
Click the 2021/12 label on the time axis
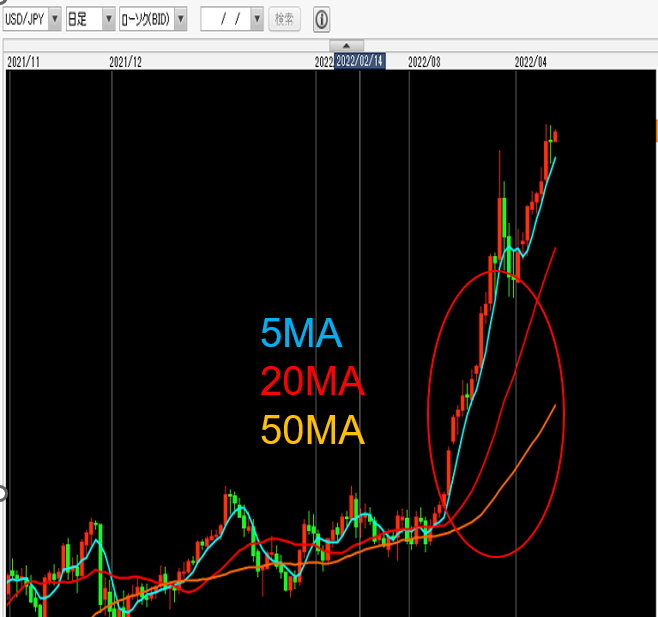(x=125, y=62)
